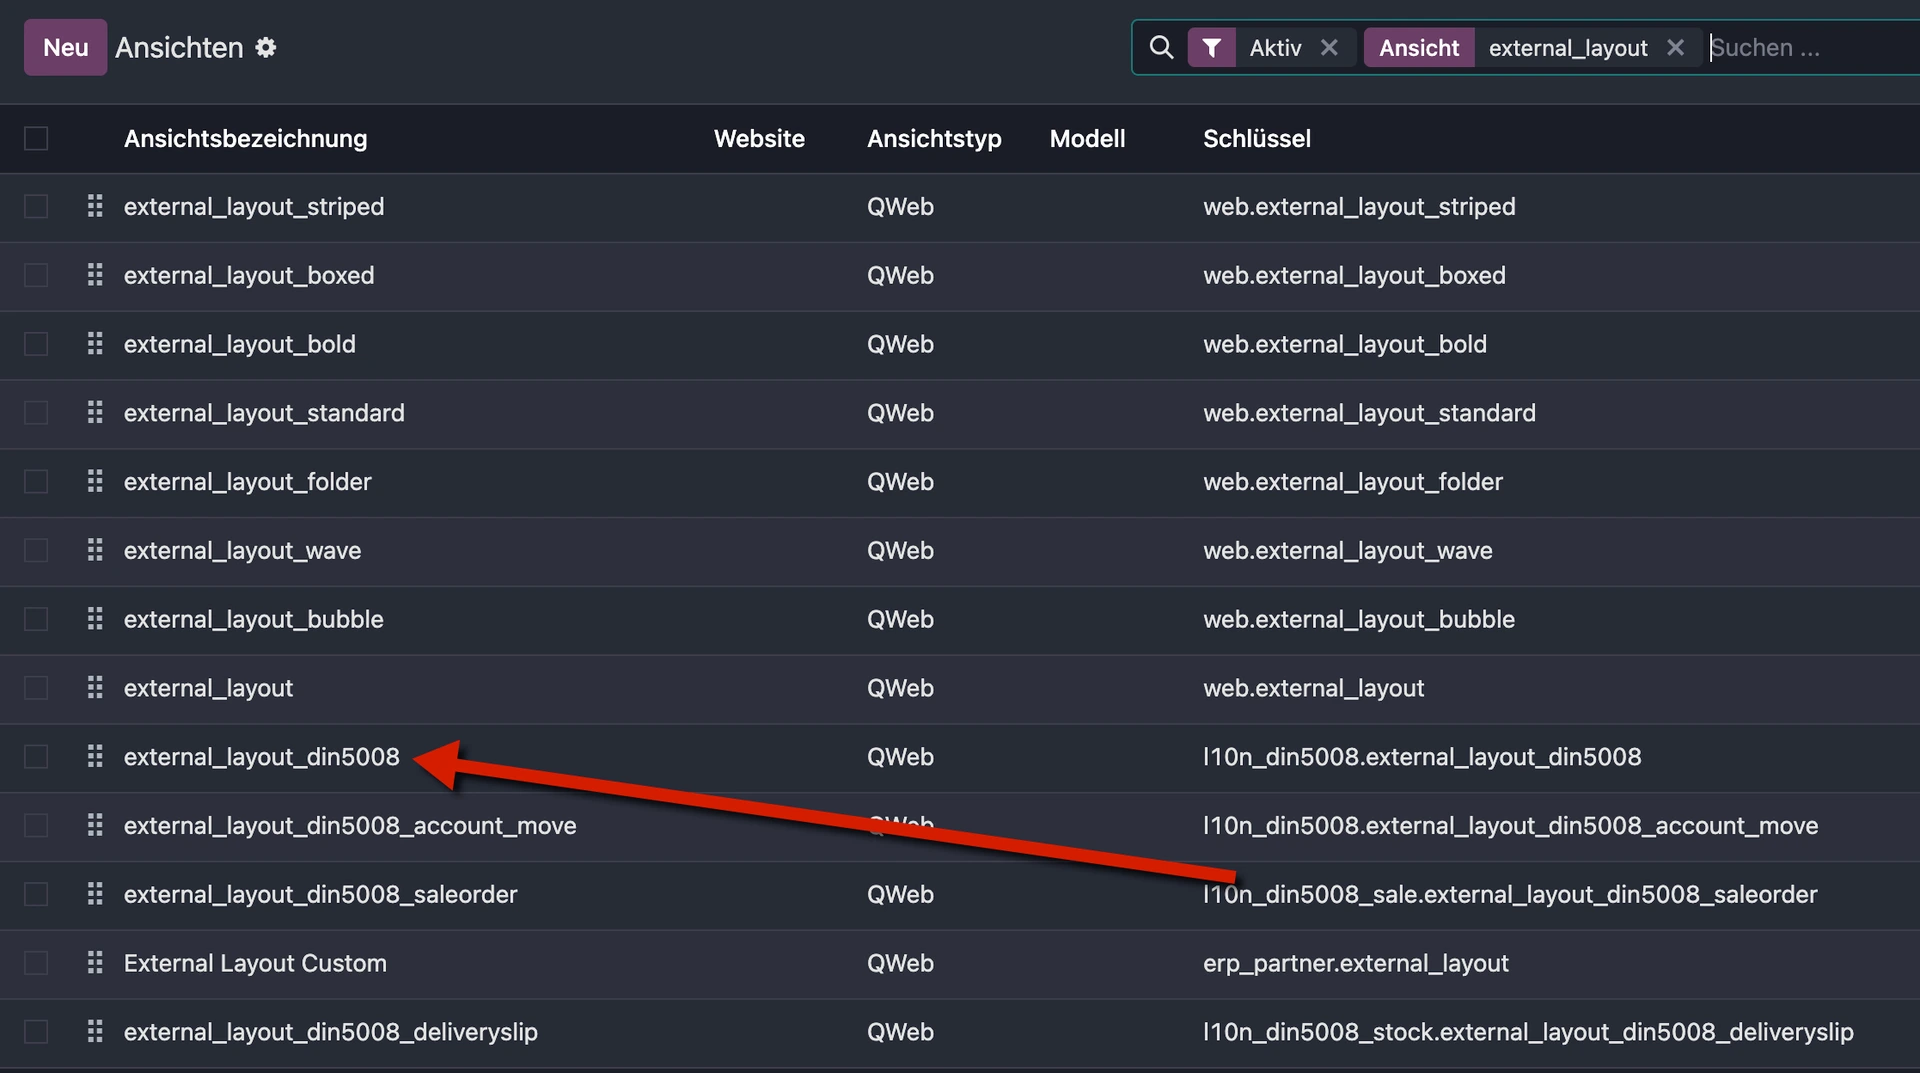Toggle the select-all checkbox in header
This screenshot has height=1073, width=1920.
[36, 138]
